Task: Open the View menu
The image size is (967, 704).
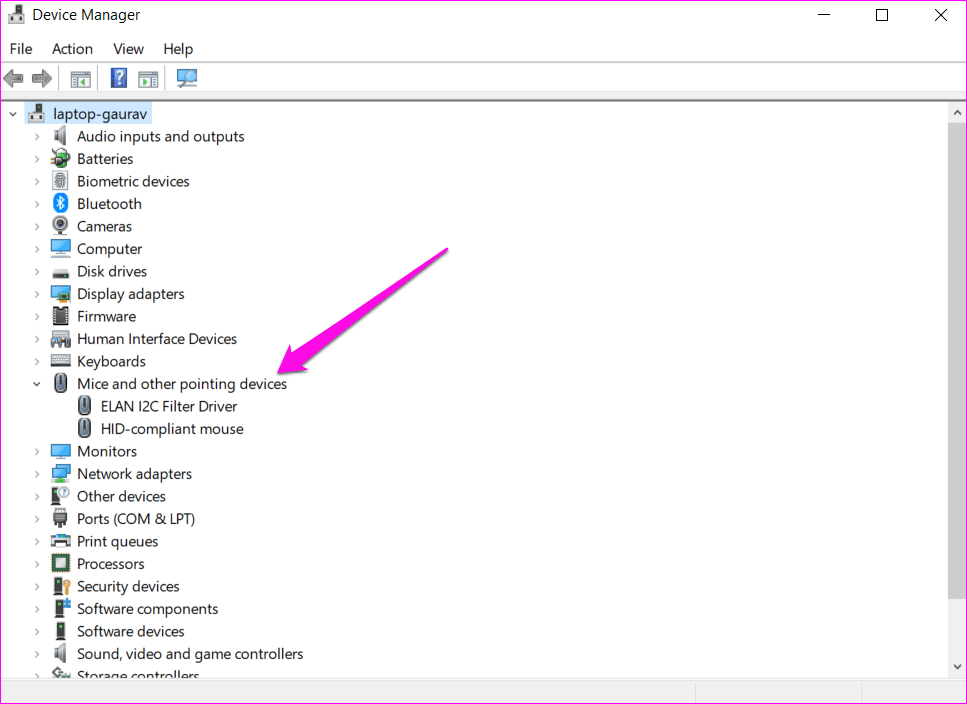Action: tap(128, 49)
